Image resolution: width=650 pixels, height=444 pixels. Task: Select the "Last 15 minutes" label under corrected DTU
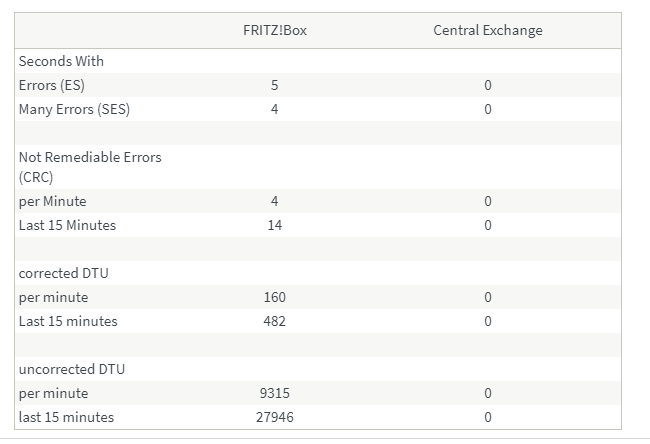click(68, 321)
